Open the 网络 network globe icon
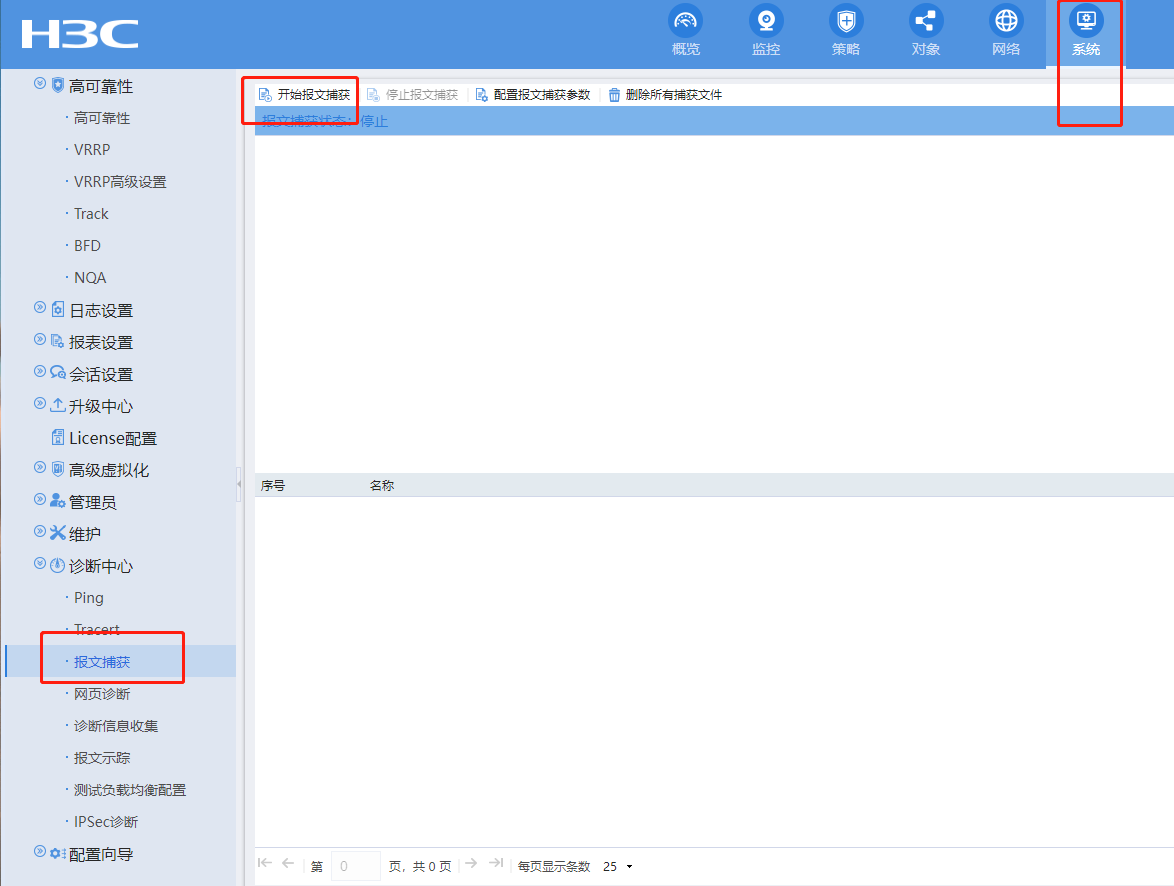The height and width of the screenshot is (886, 1174). pyautogui.click(x=1006, y=21)
